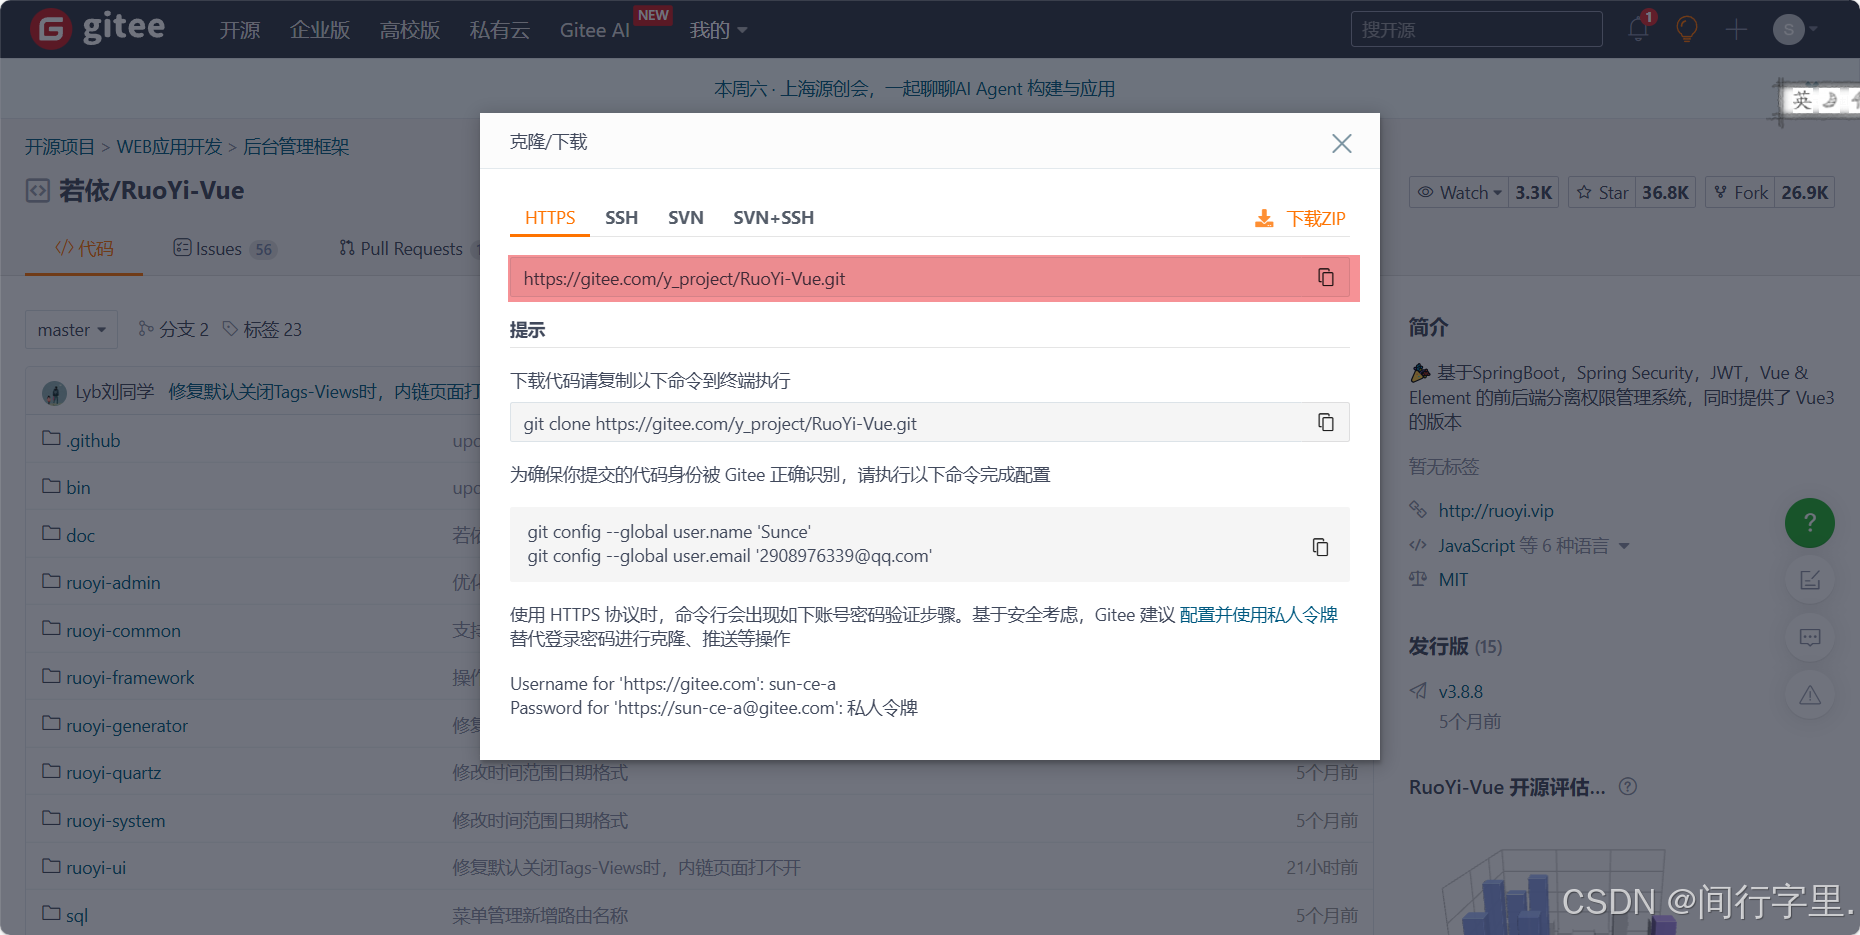The height and width of the screenshot is (935, 1860).
Task: Click the floating comment chat icon
Action: (x=1810, y=637)
